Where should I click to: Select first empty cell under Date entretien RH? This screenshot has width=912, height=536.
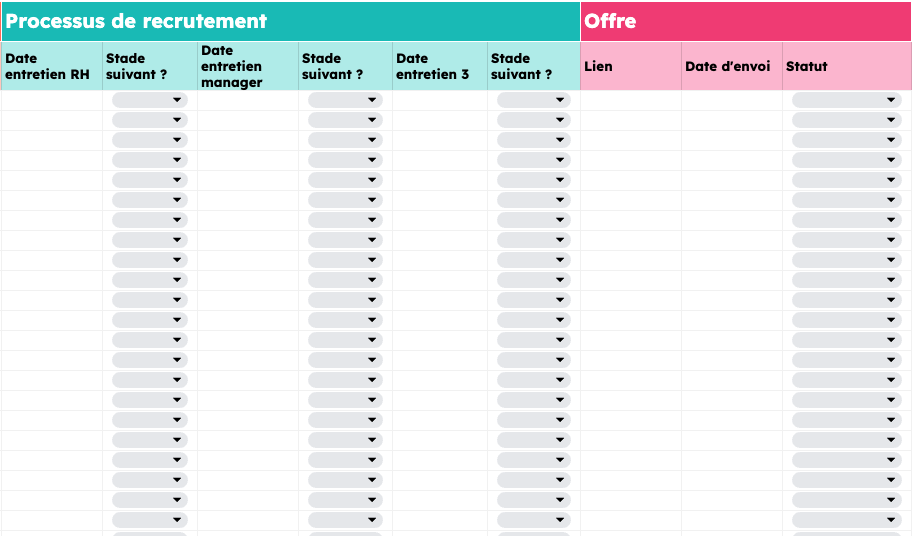[x=51, y=100]
